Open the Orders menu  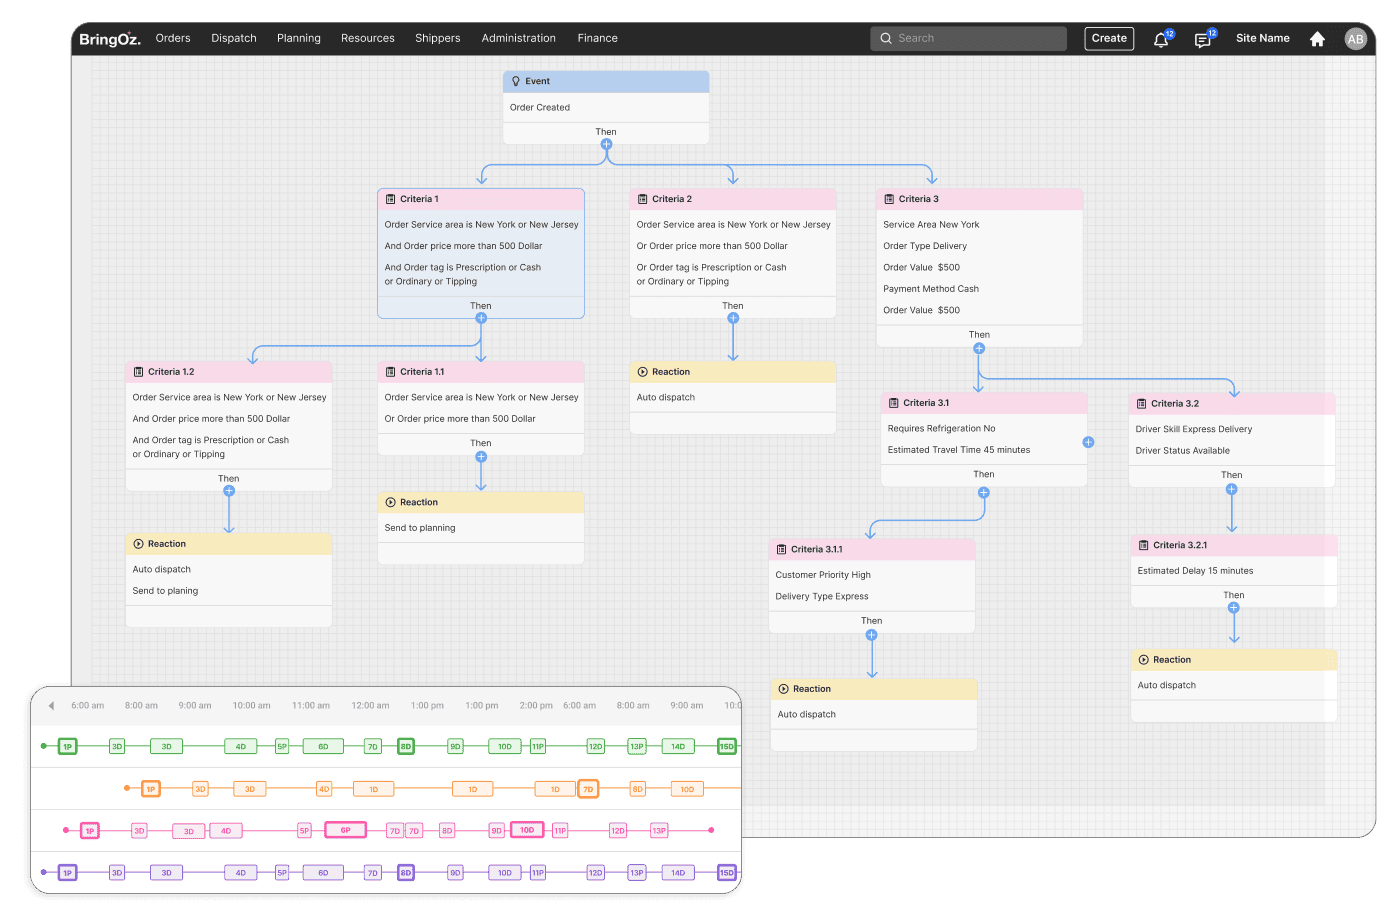click(173, 38)
